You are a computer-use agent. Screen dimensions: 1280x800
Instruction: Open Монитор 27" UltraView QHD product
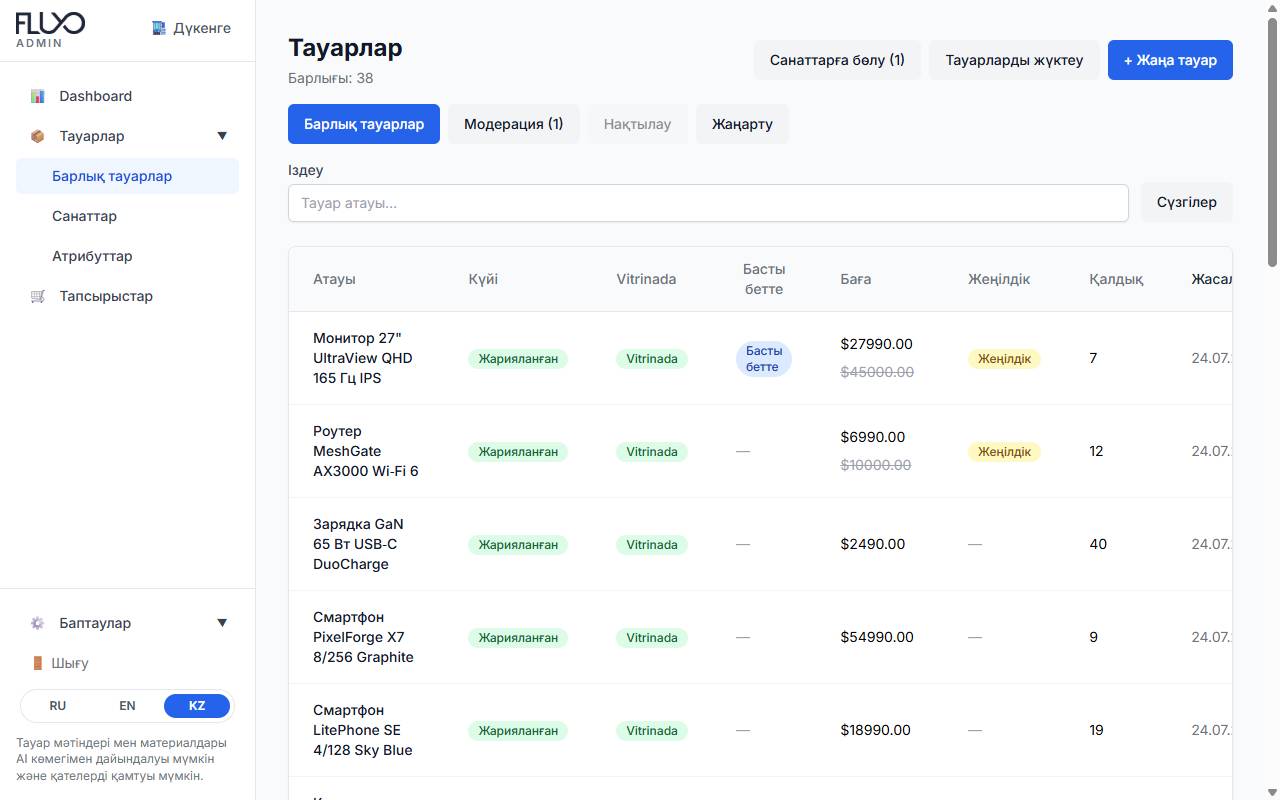coord(363,358)
